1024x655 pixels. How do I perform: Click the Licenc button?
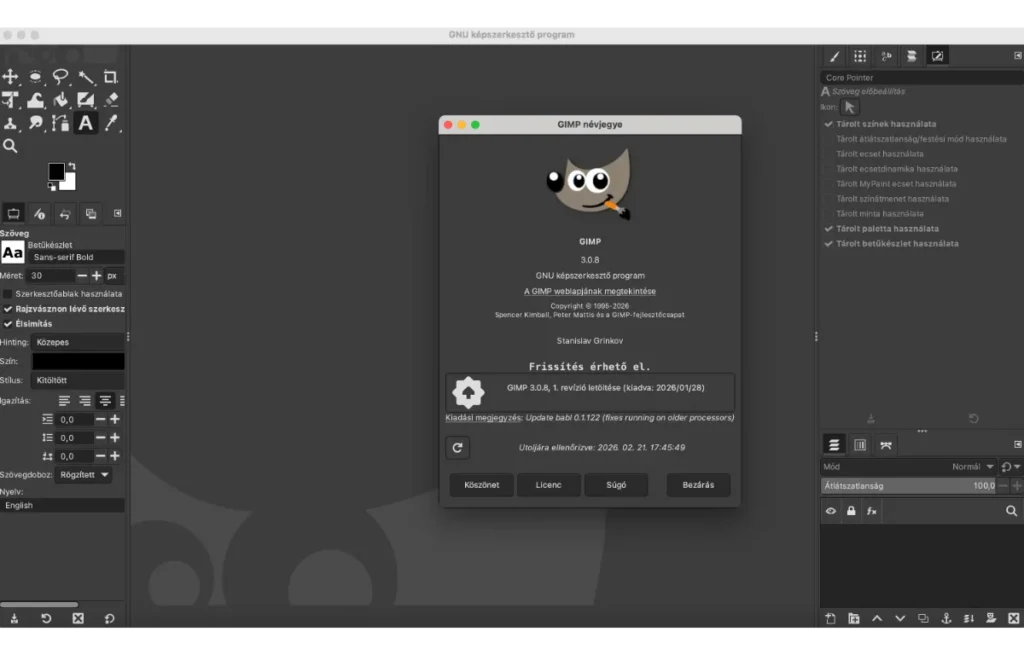pos(549,485)
